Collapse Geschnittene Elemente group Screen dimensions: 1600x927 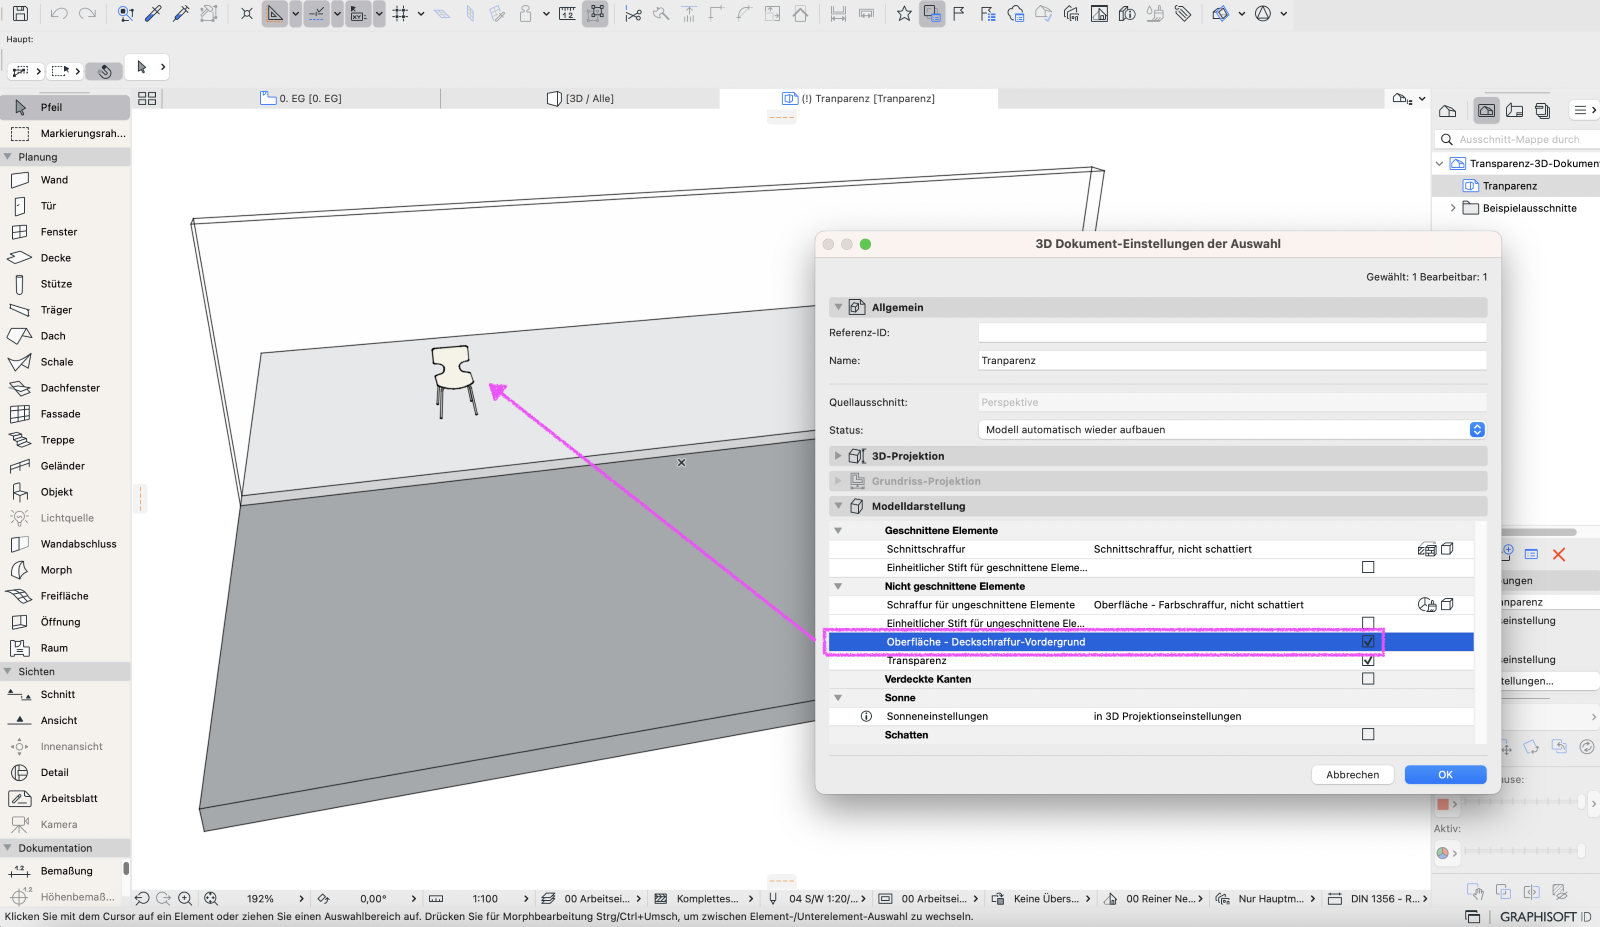click(838, 531)
